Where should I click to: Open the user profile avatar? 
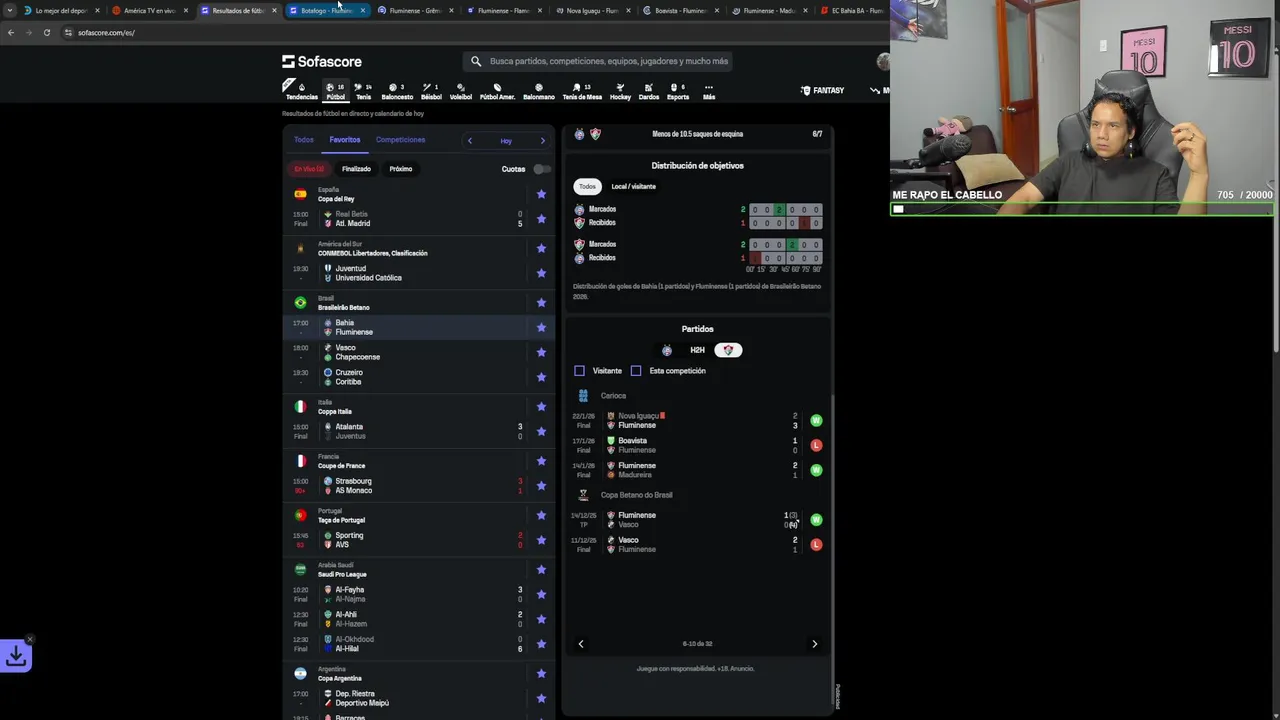coord(883,61)
